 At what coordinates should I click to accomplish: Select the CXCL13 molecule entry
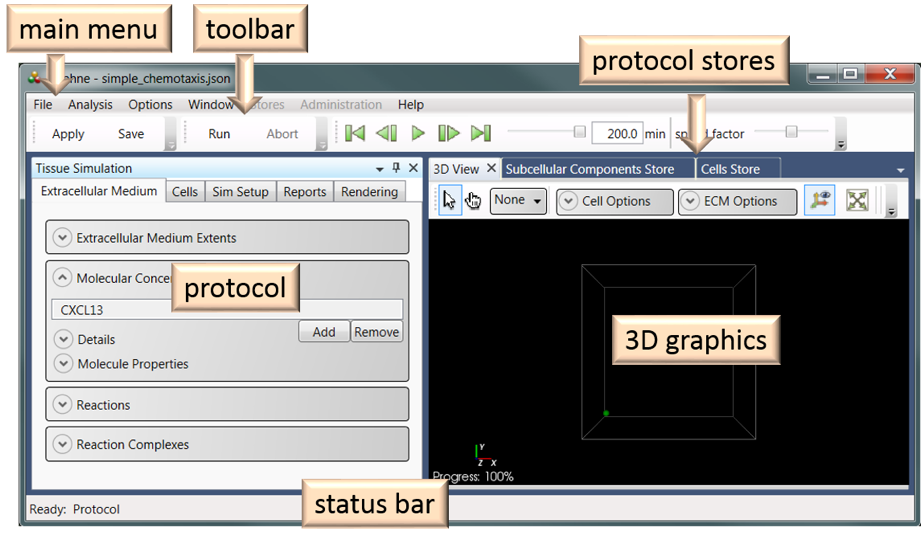coord(227,310)
